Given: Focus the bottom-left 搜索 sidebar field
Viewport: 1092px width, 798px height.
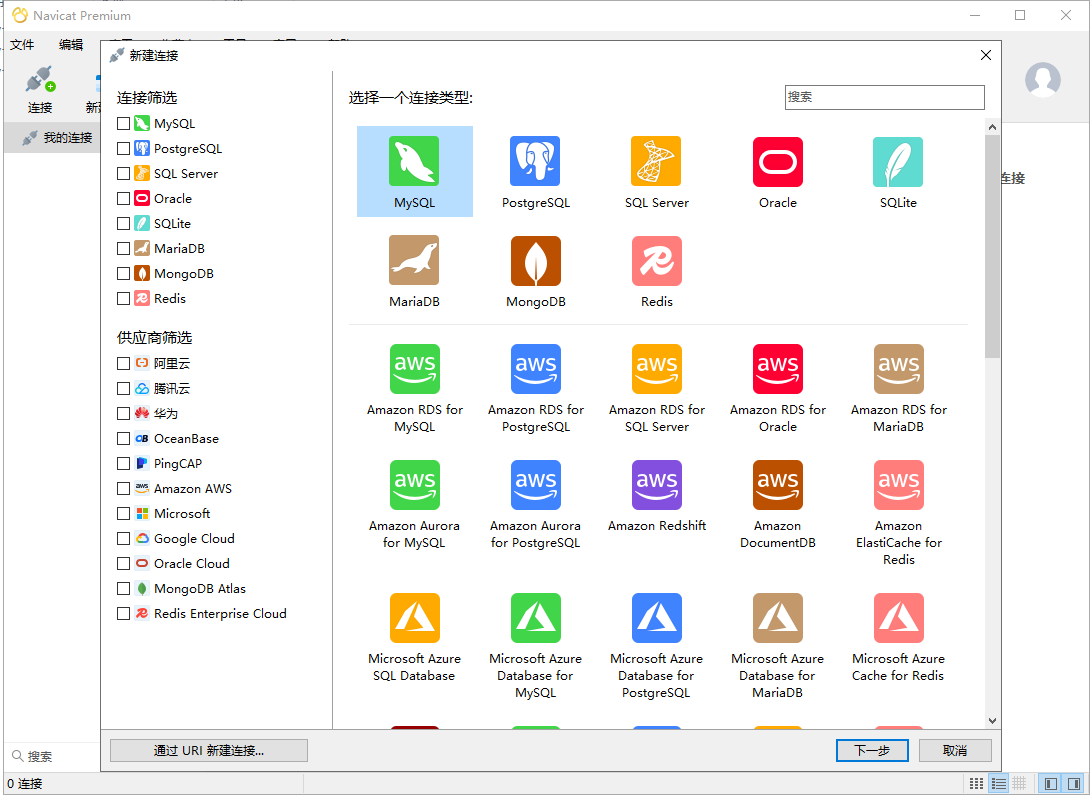Looking at the screenshot, I should click(52, 756).
